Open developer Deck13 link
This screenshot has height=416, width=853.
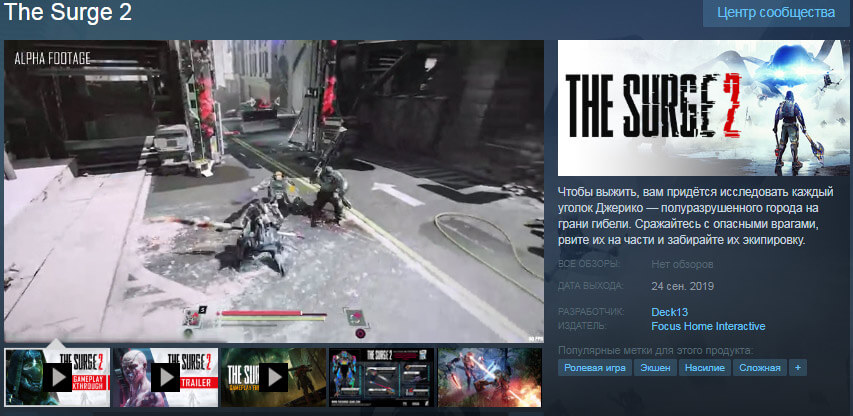(670, 312)
